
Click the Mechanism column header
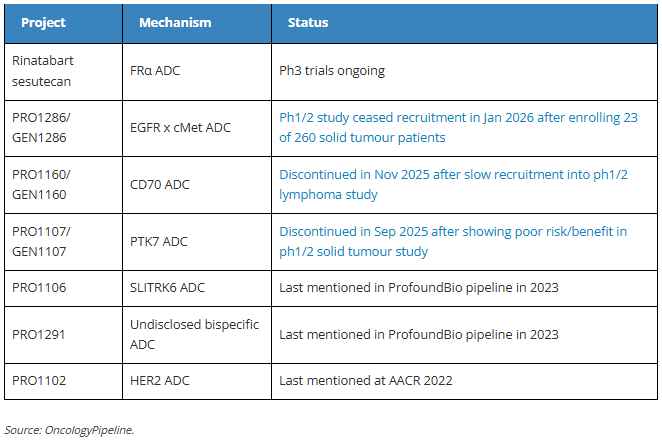(174, 22)
